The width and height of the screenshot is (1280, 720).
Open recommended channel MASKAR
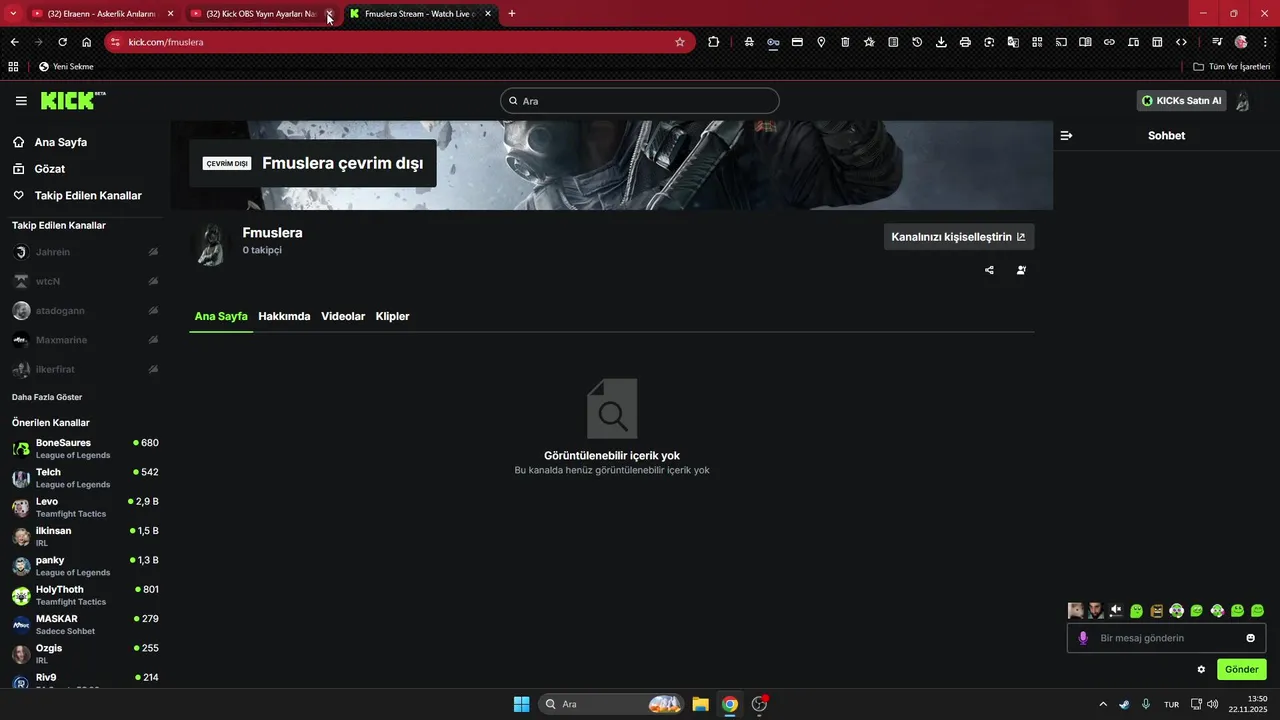(85, 625)
